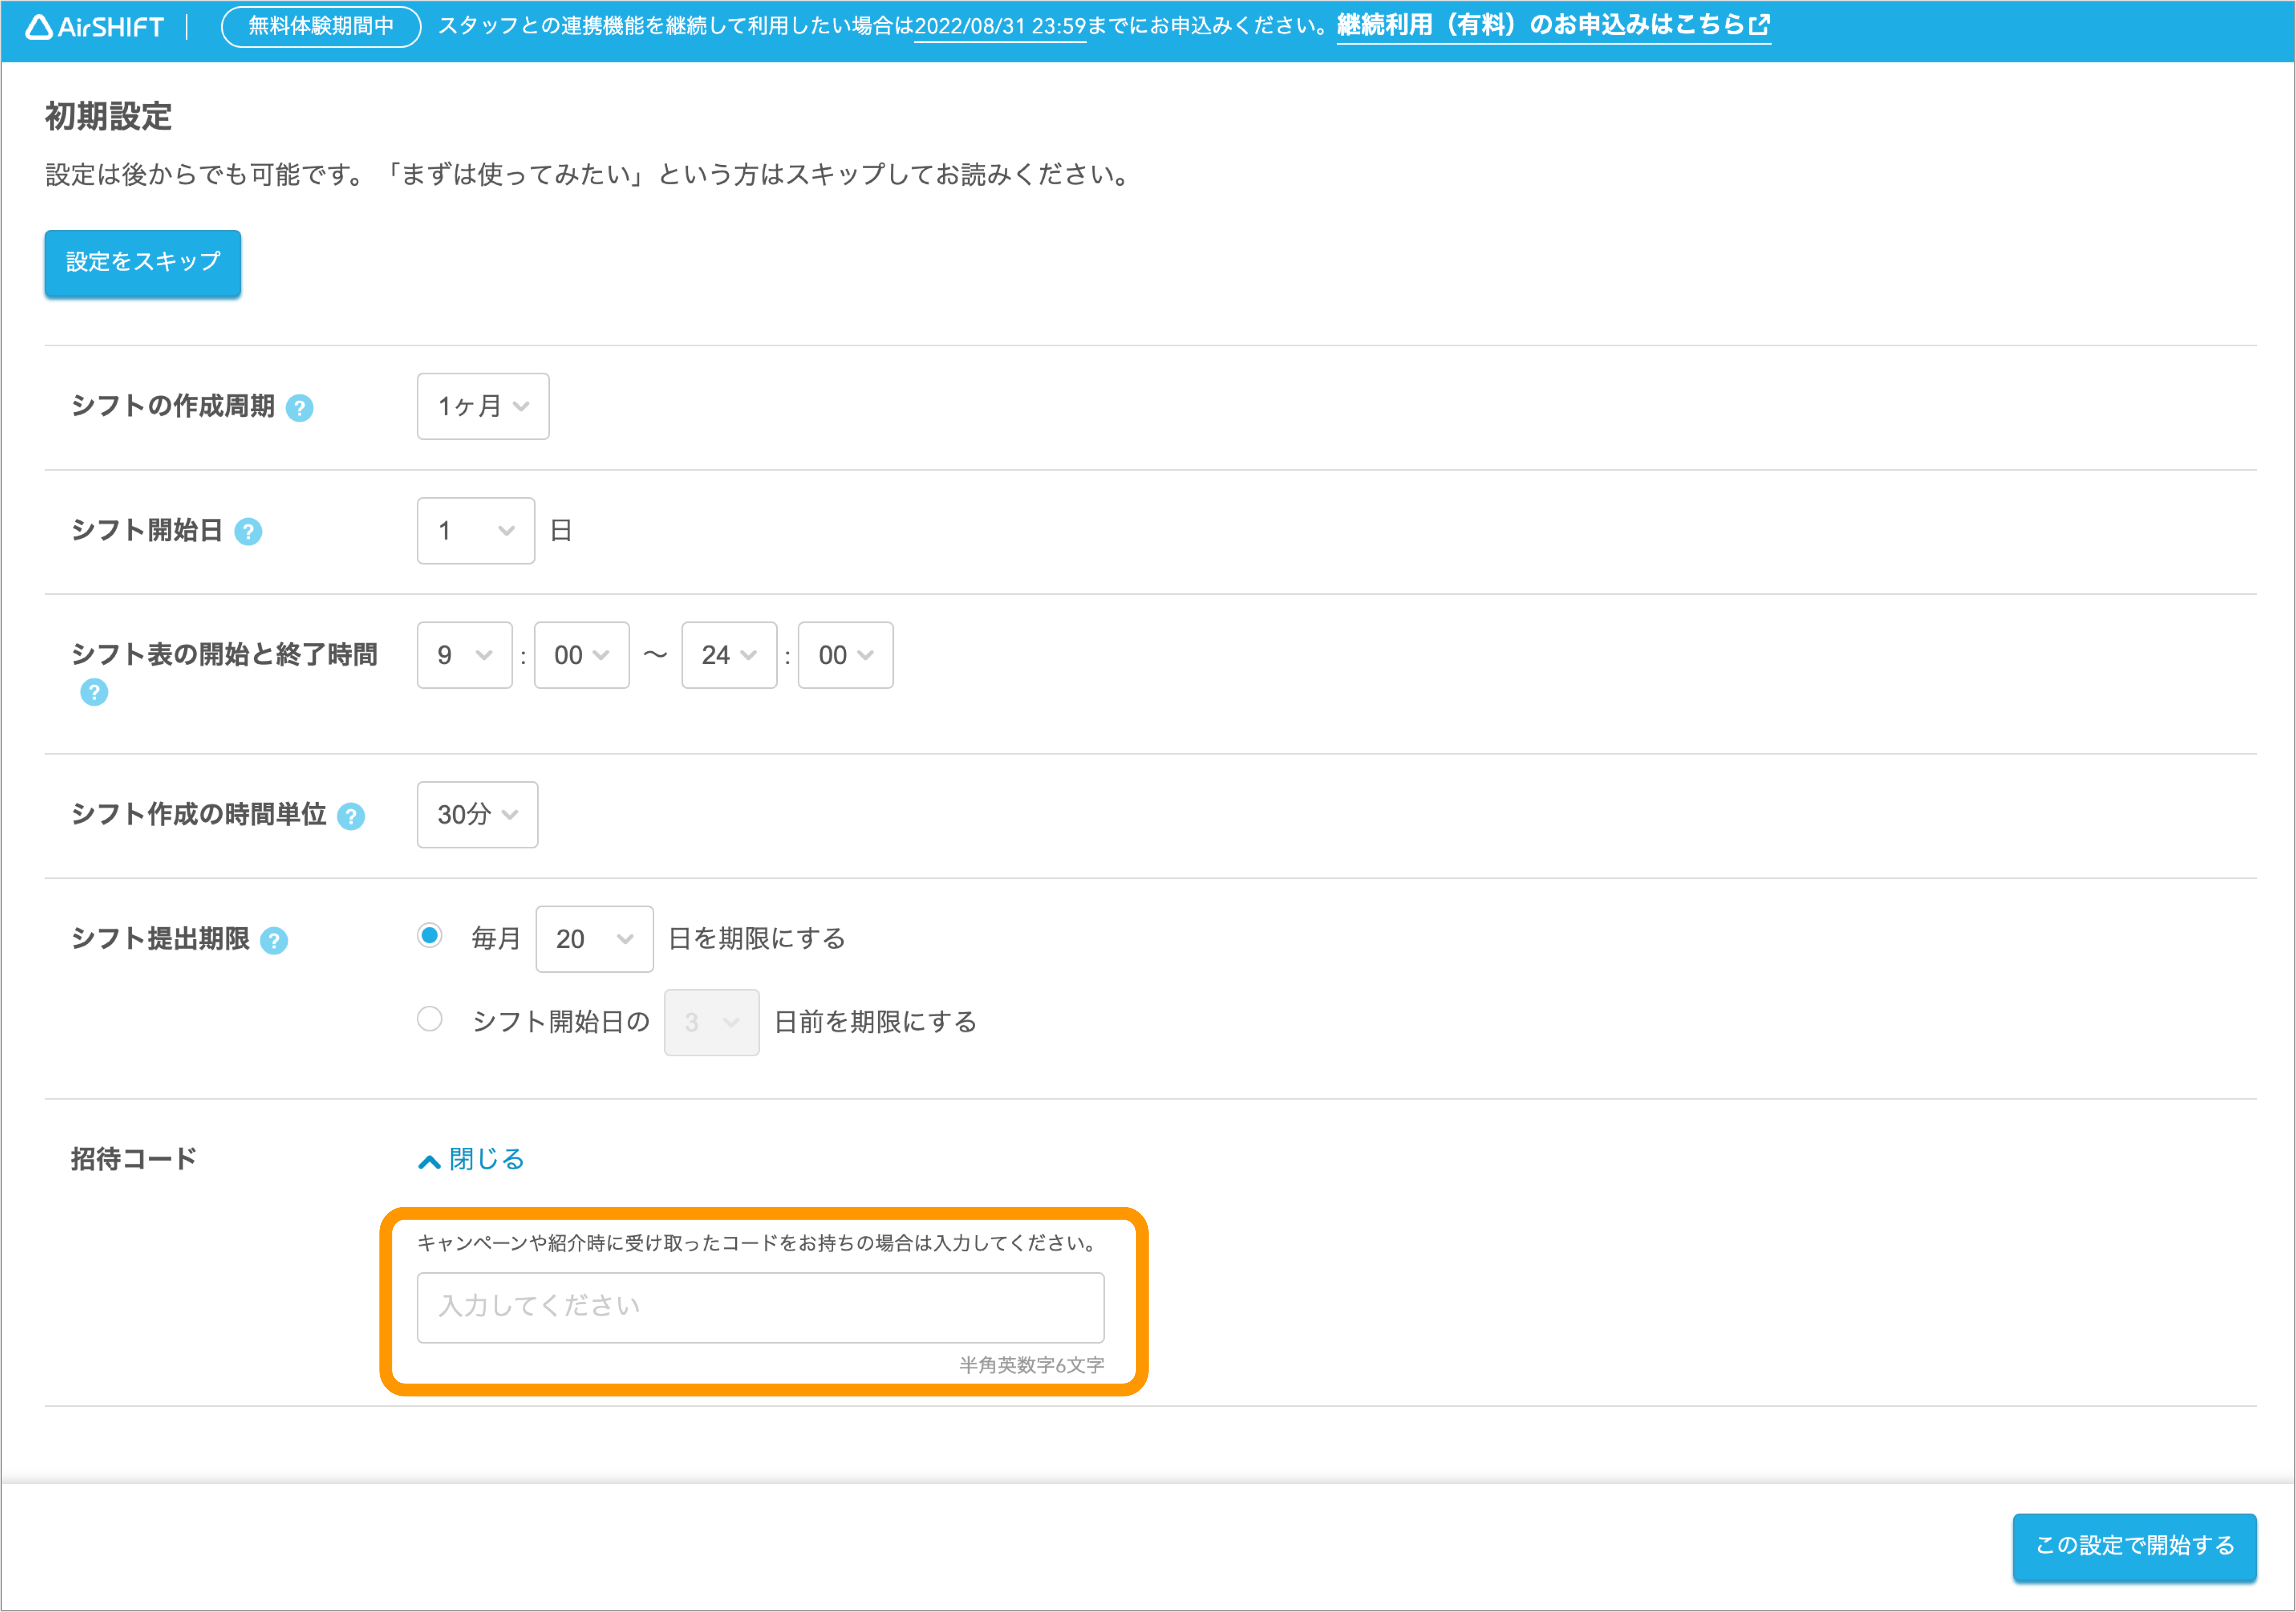Click the 2022/08/31 23:59 deadline text
Image resolution: width=2296 pixels, height=1612 pixels.
pyautogui.click(x=1000, y=27)
